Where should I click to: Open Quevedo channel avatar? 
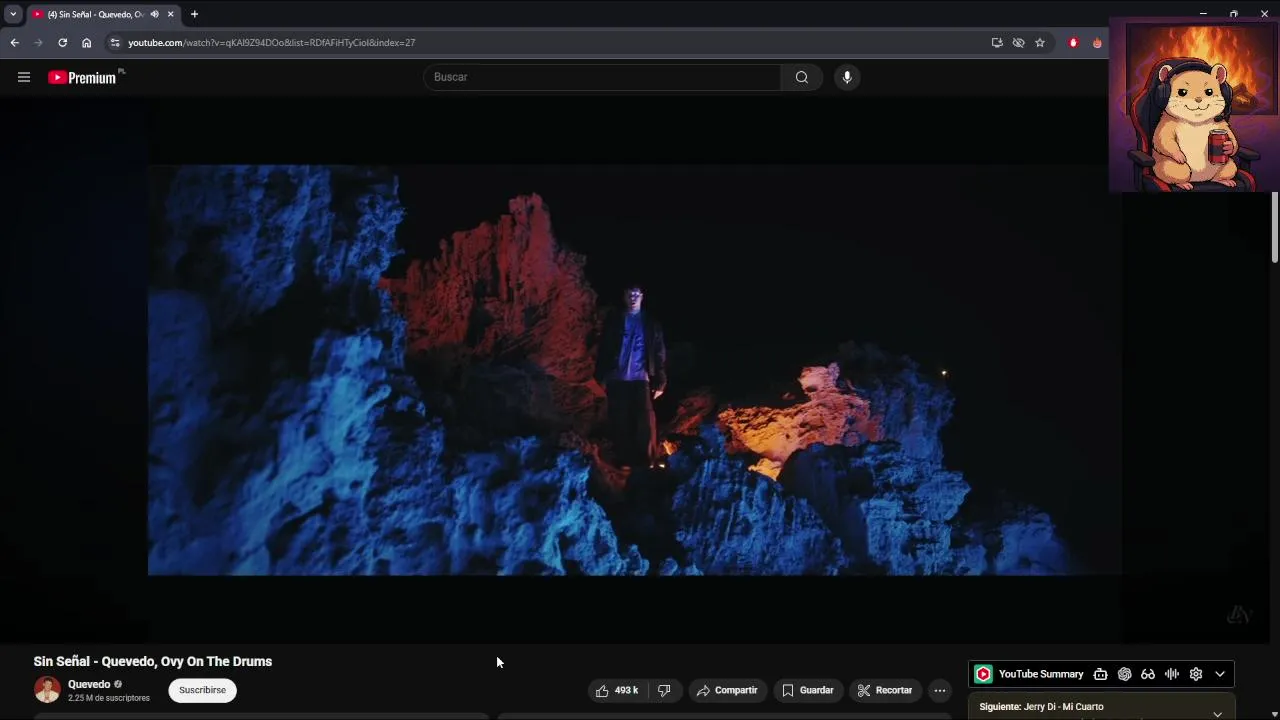pyautogui.click(x=47, y=690)
